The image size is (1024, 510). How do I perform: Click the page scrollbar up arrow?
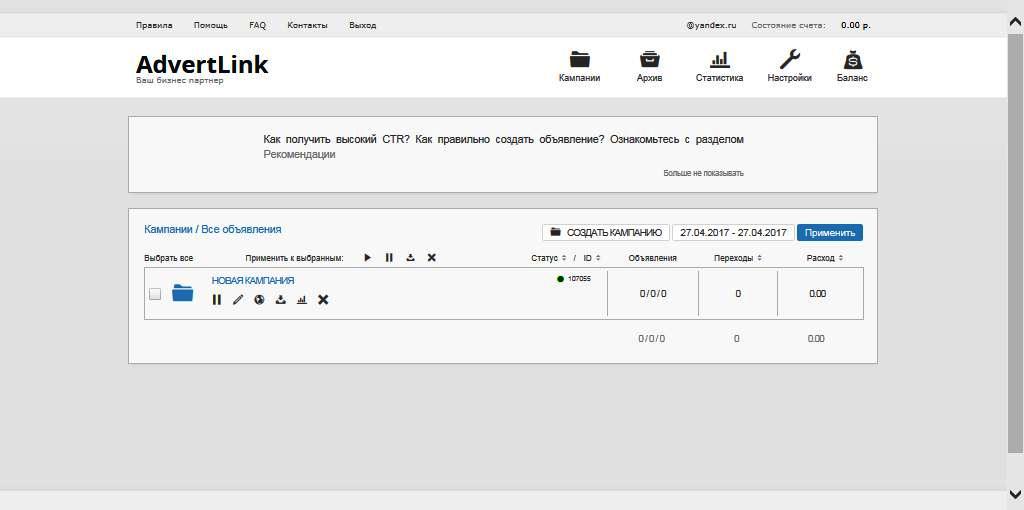coord(1016,24)
